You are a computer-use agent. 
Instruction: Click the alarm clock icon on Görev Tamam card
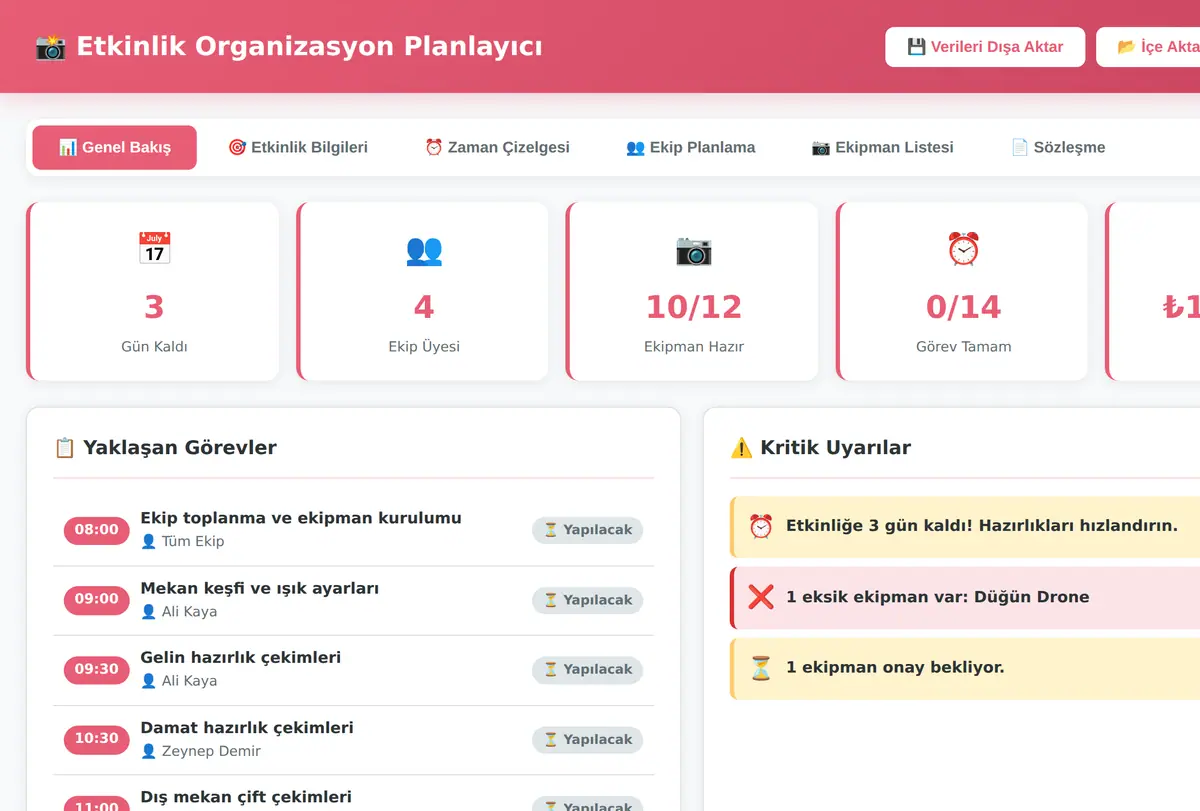pyautogui.click(x=964, y=248)
